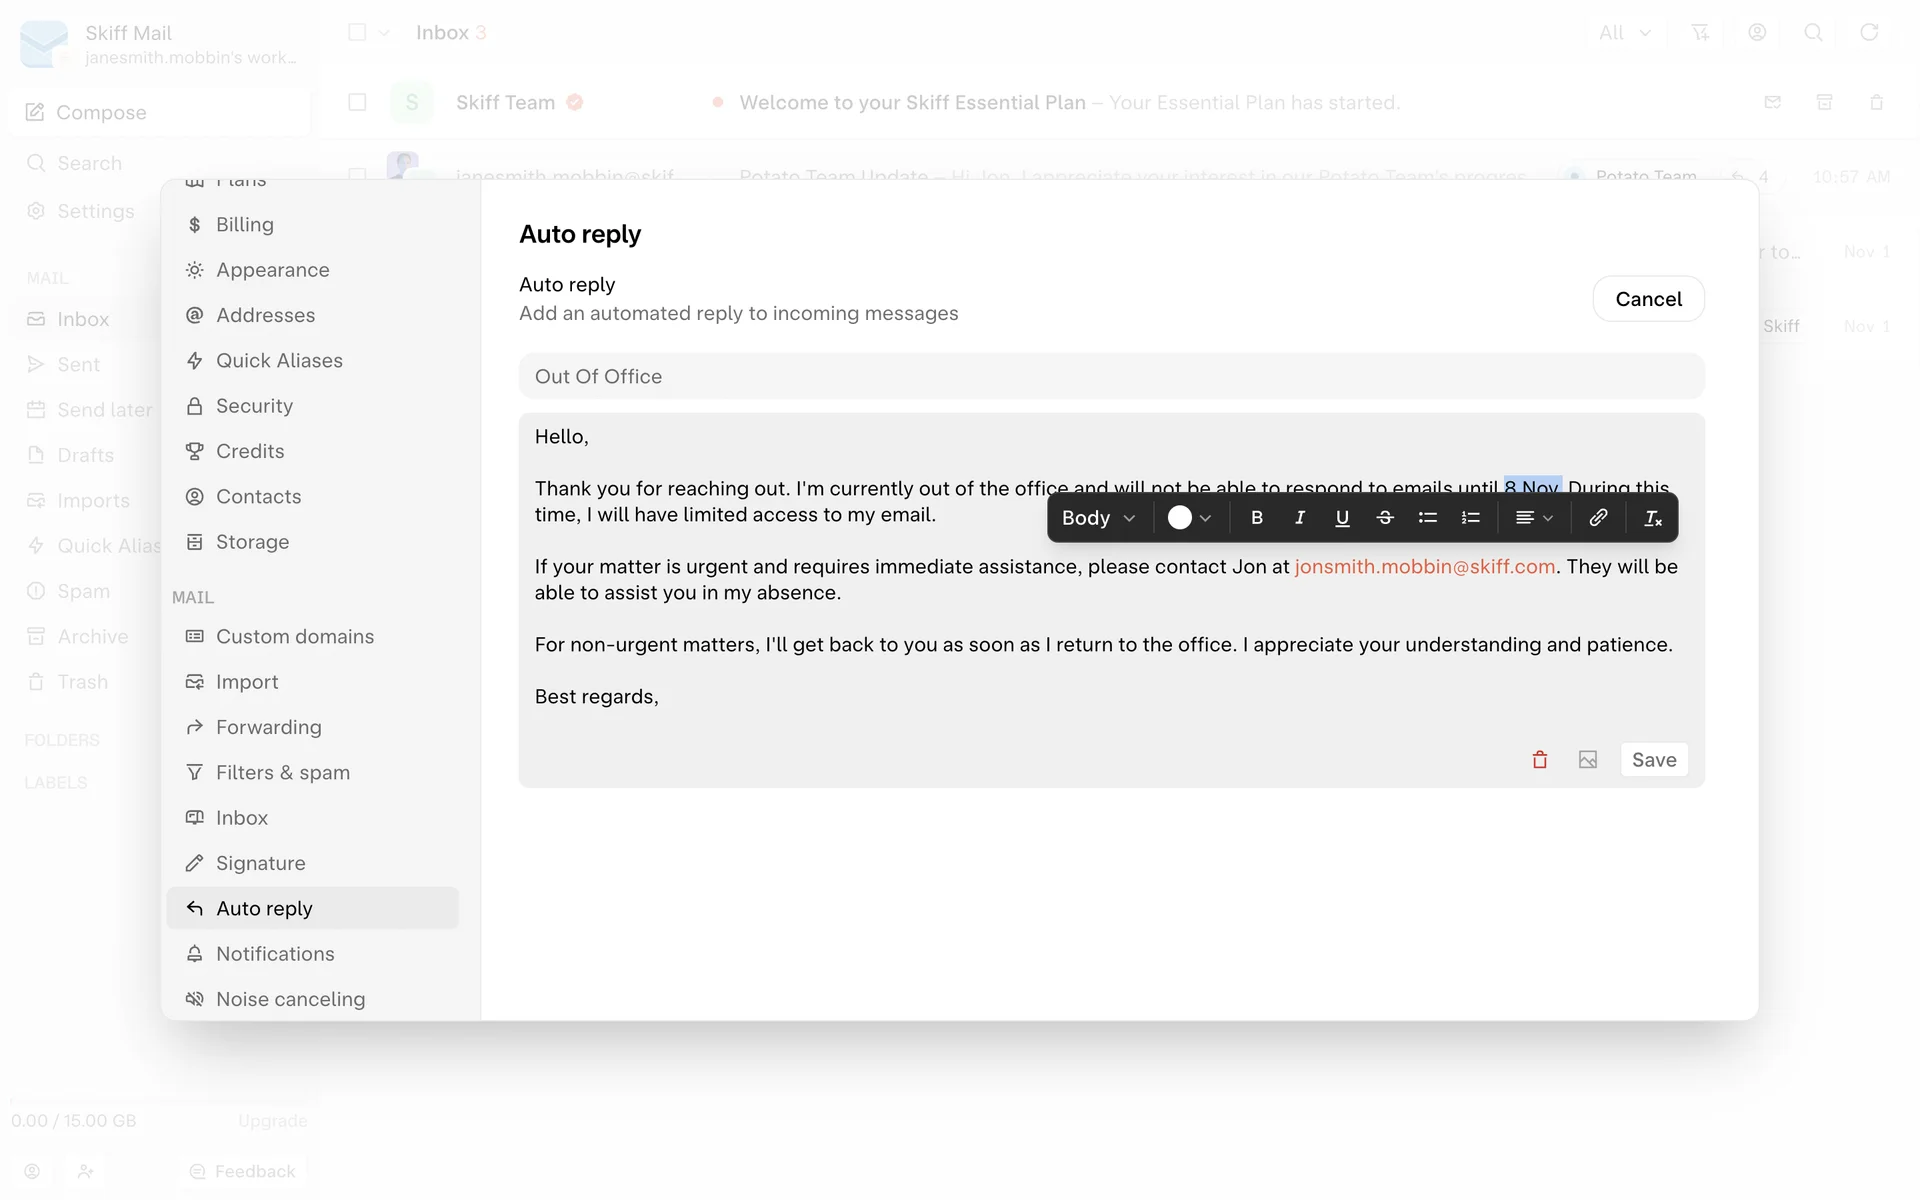Viewport: 1920px width, 1200px height.
Task: Open the text color swatch picker
Action: tap(1189, 518)
